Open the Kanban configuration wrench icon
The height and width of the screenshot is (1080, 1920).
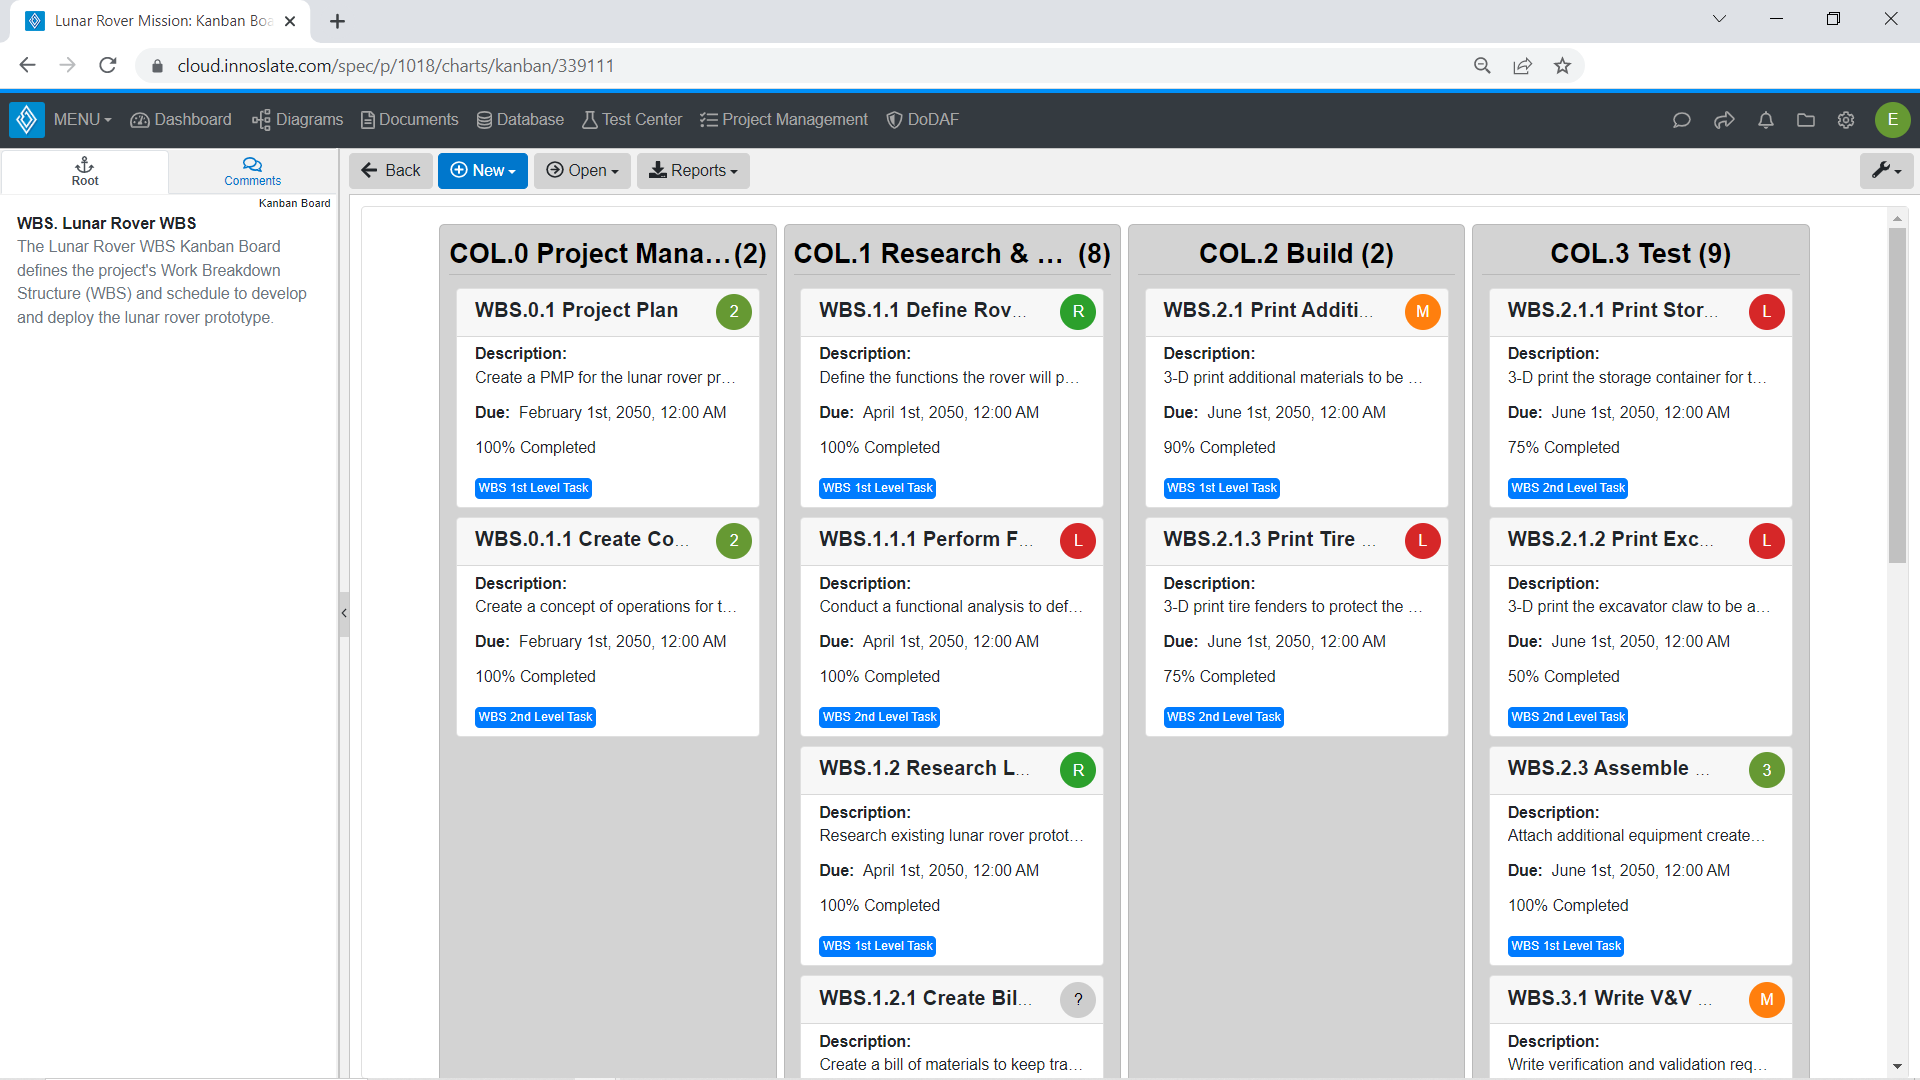point(1886,170)
